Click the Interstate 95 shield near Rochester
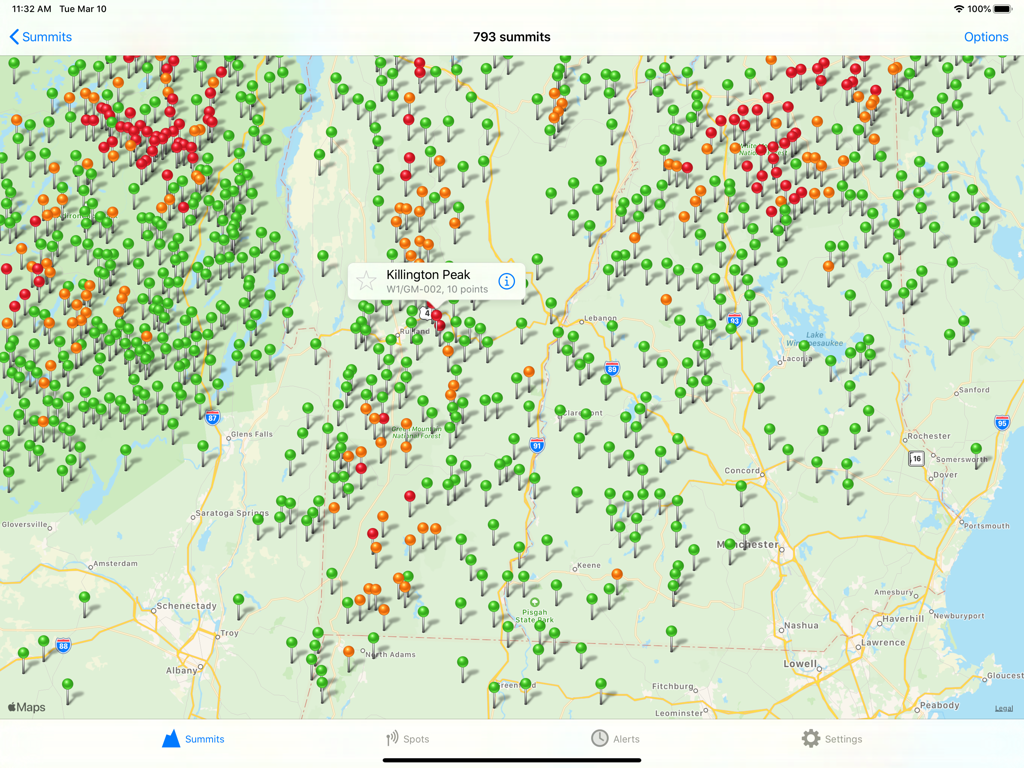Viewport: 1024px width, 768px height. pyautogui.click(x=1002, y=423)
